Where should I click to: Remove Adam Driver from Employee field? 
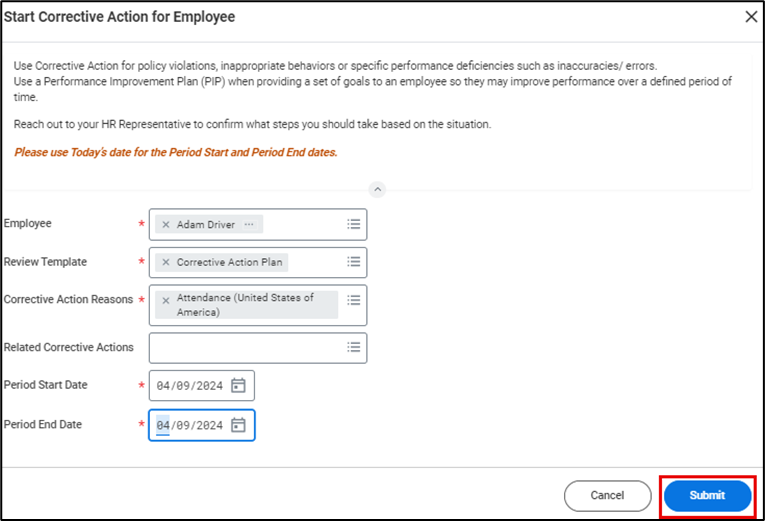(x=166, y=225)
